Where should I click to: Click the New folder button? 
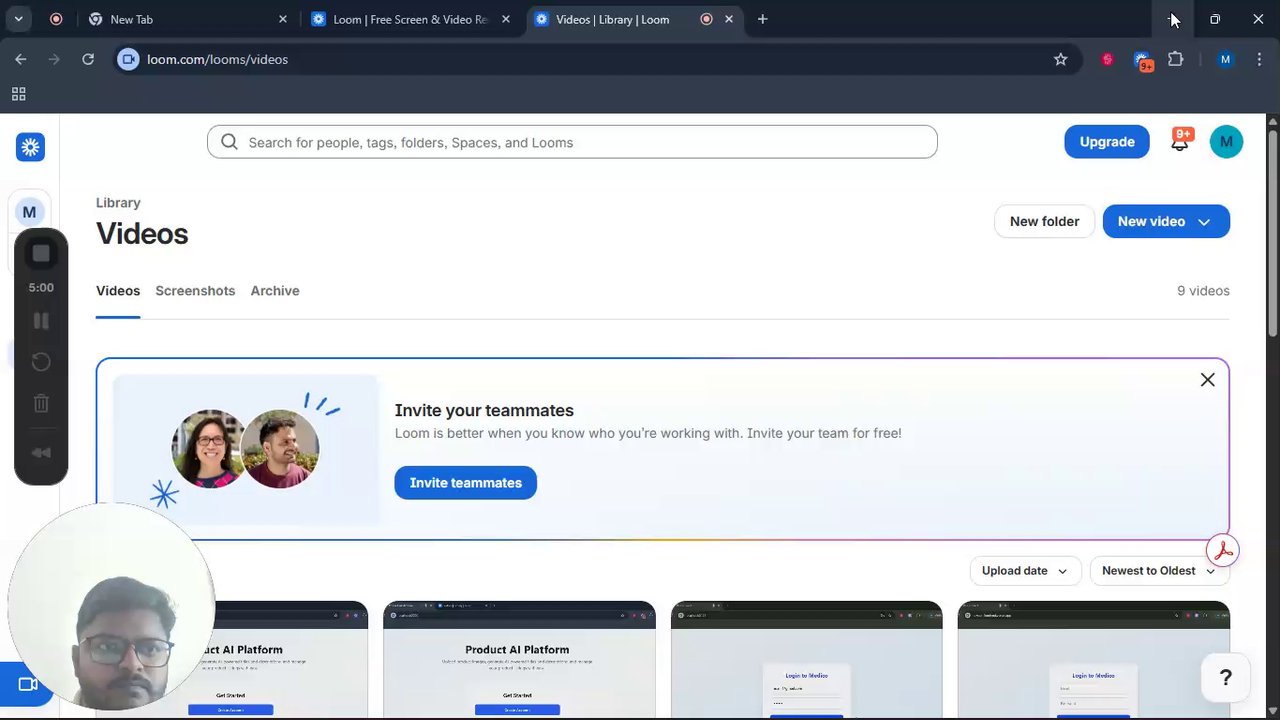click(1044, 221)
